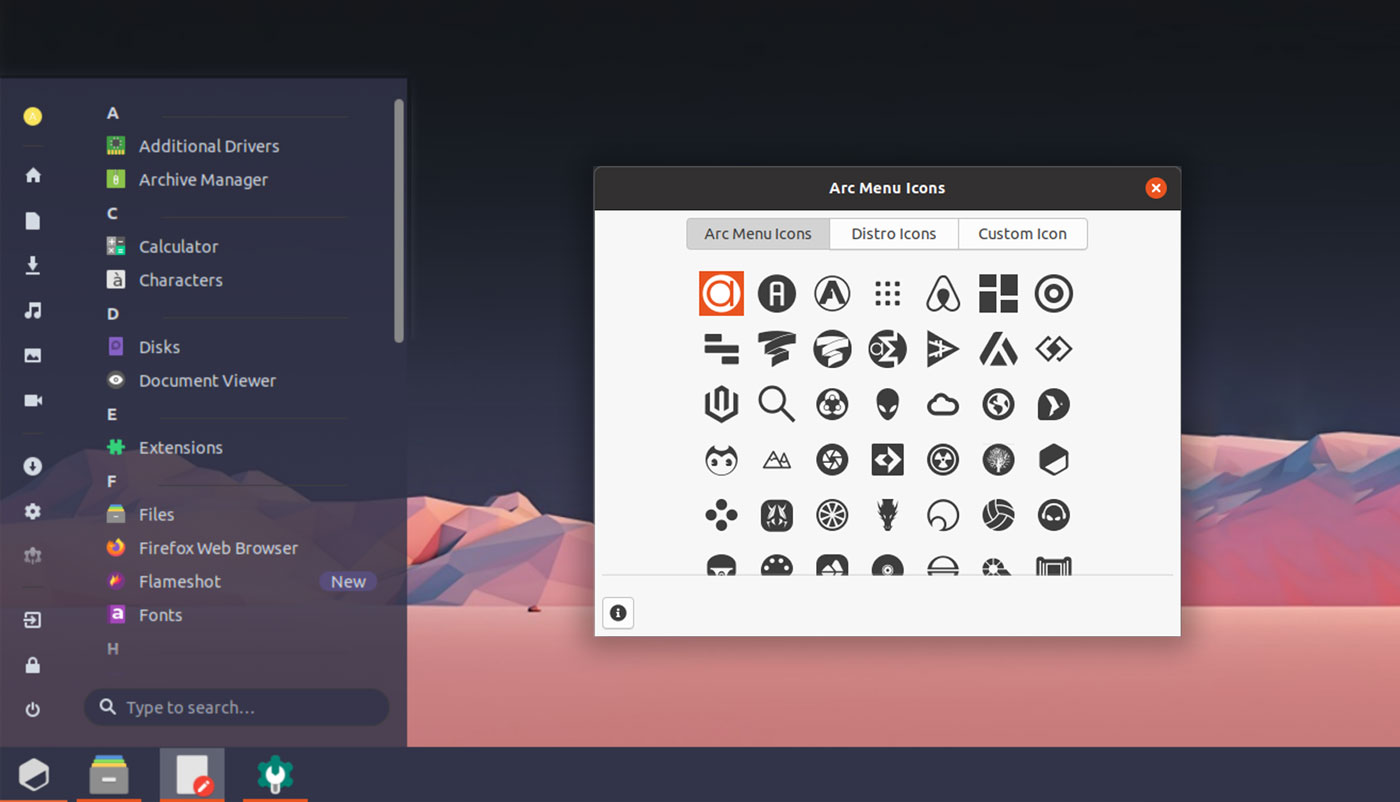
Task: Pick the crescent moon icon
Action: [942, 514]
